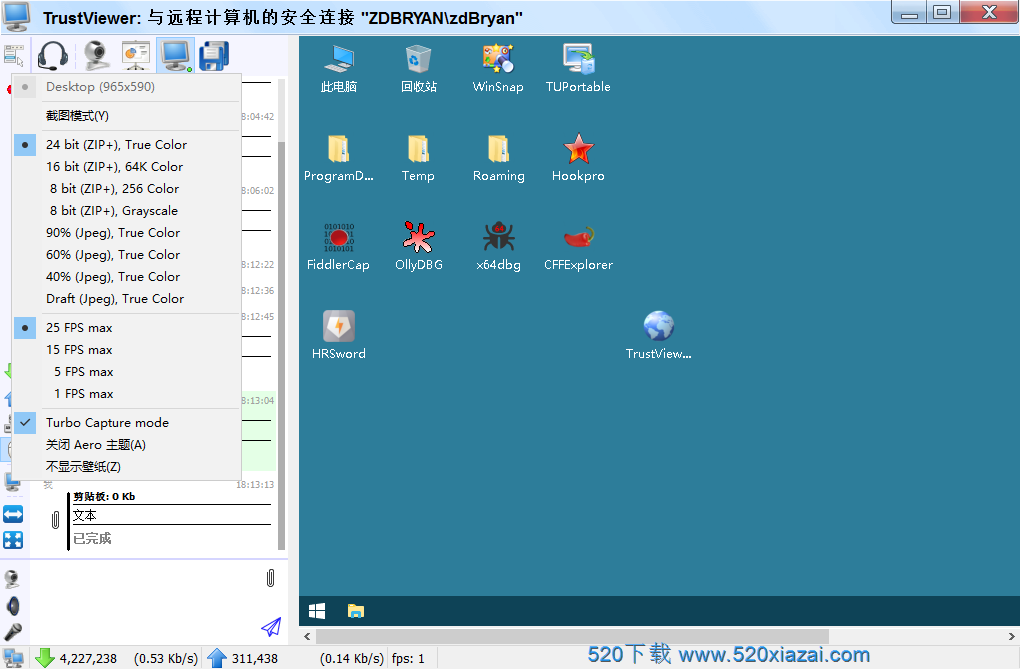
Task: Select 15 FPS max option
Action: [x=127, y=350]
